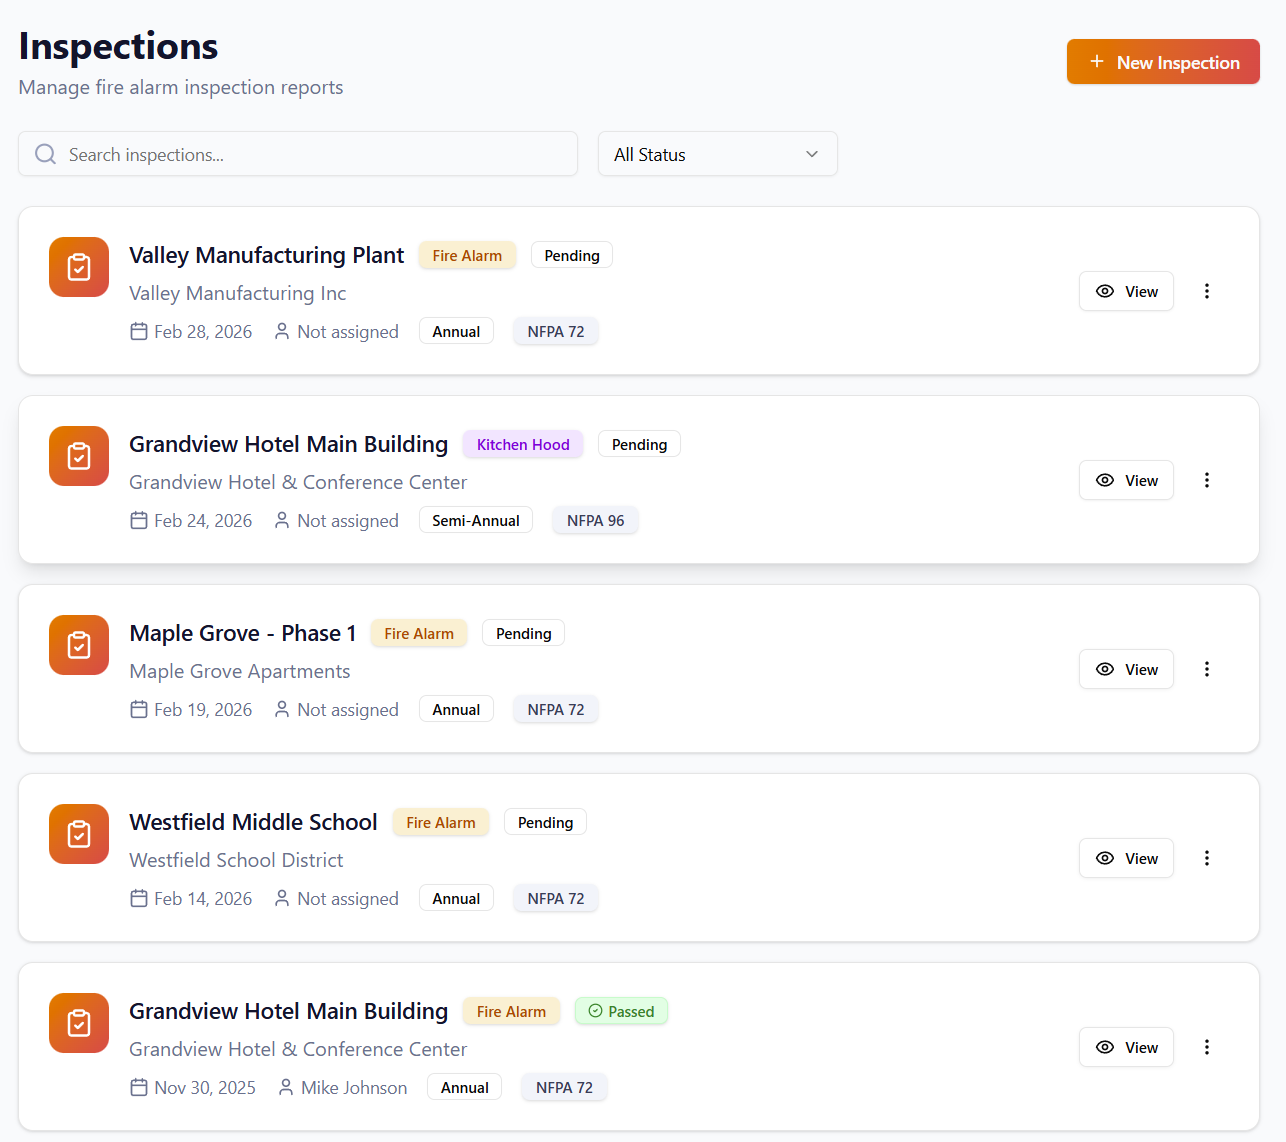
Task: Click the NFPA 96 standard tag
Action: (x=596, y=520)
